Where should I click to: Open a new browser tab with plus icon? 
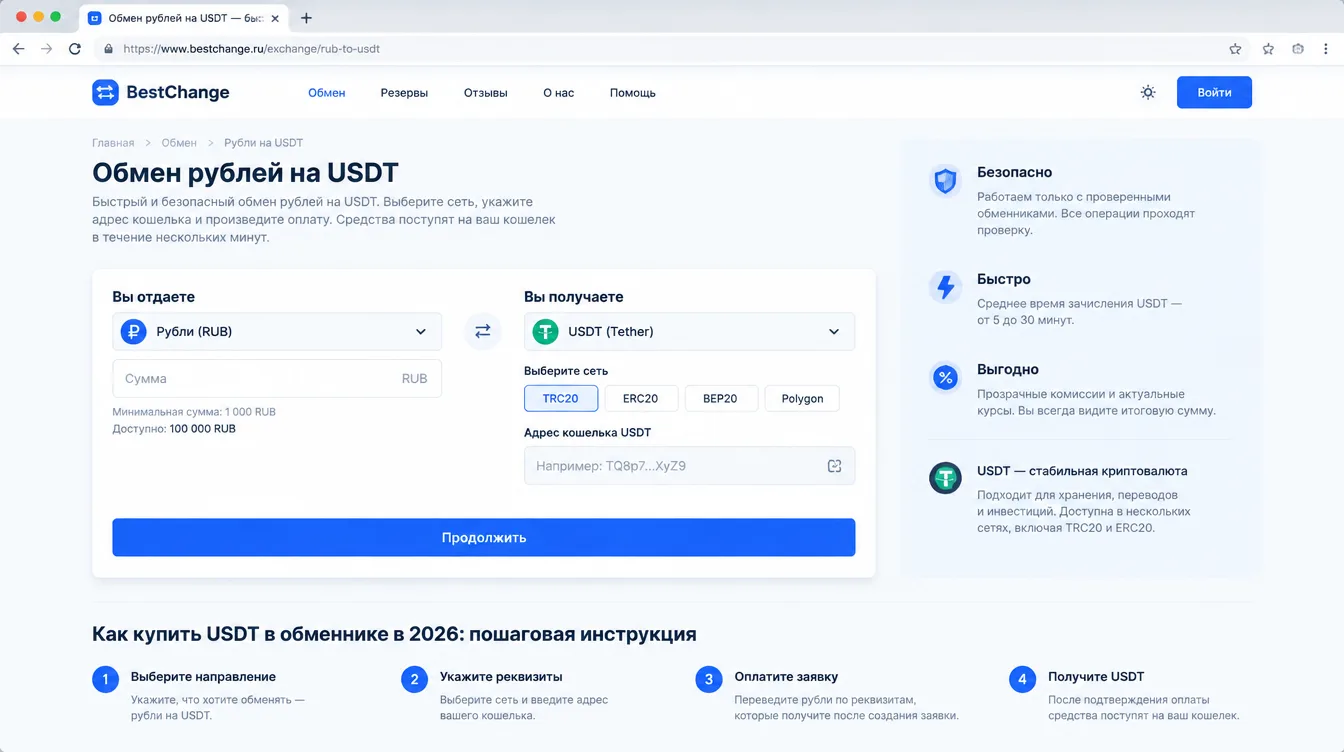[306, 18]
